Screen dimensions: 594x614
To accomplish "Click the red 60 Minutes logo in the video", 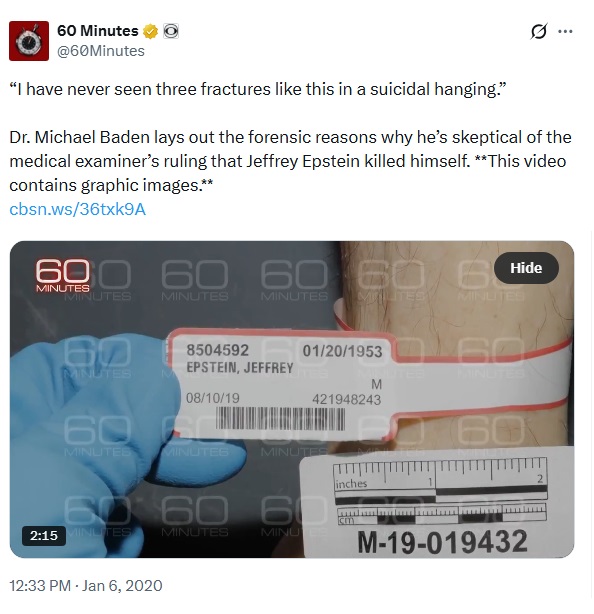I will (x=63, y=275).
